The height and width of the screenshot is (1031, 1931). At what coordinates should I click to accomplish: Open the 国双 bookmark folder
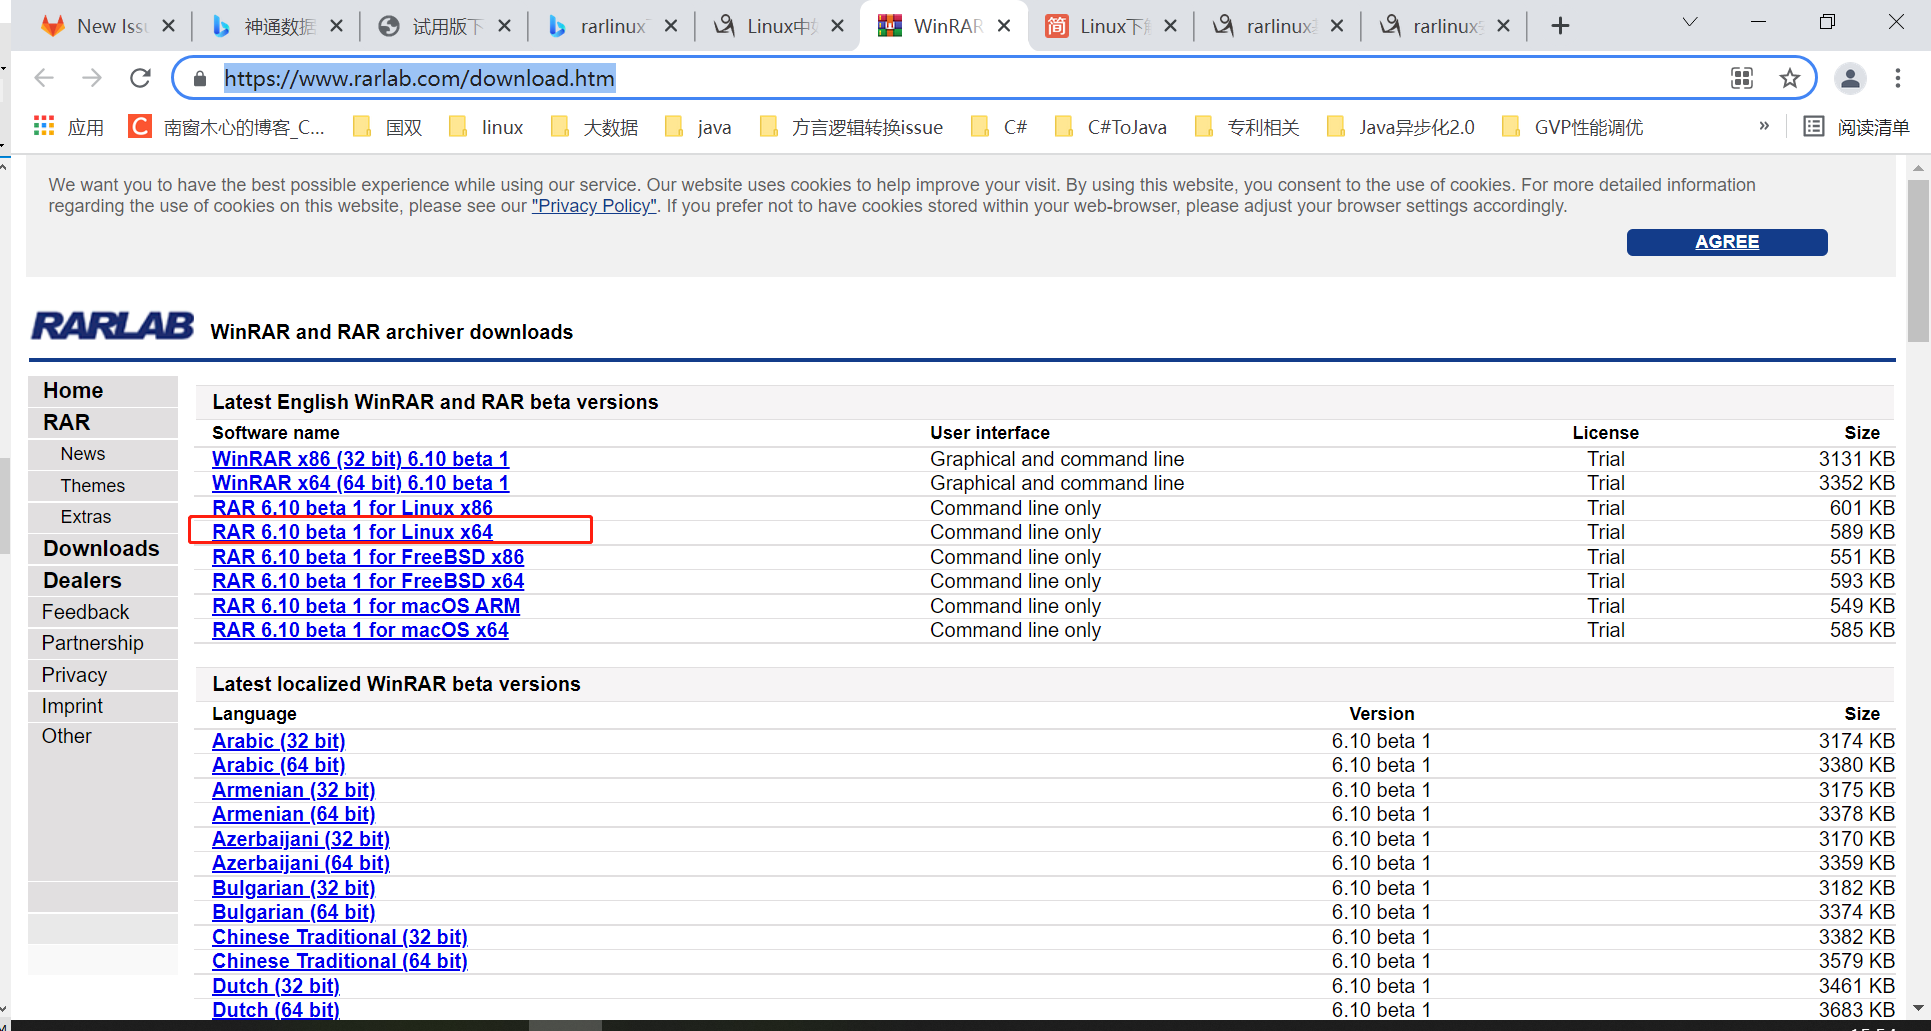(x=388, y=127)
